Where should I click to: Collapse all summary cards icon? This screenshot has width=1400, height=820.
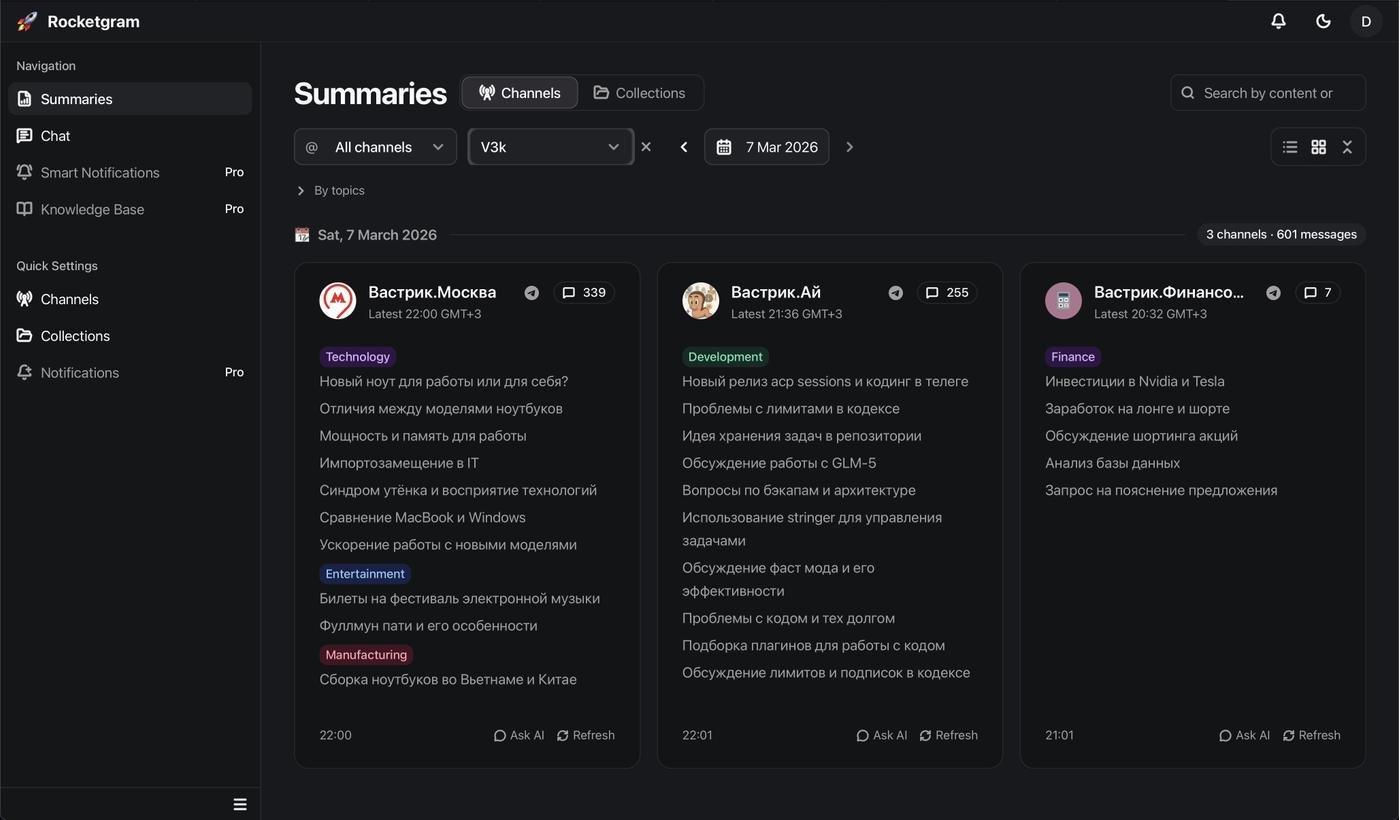click(x=1347, y=147)
